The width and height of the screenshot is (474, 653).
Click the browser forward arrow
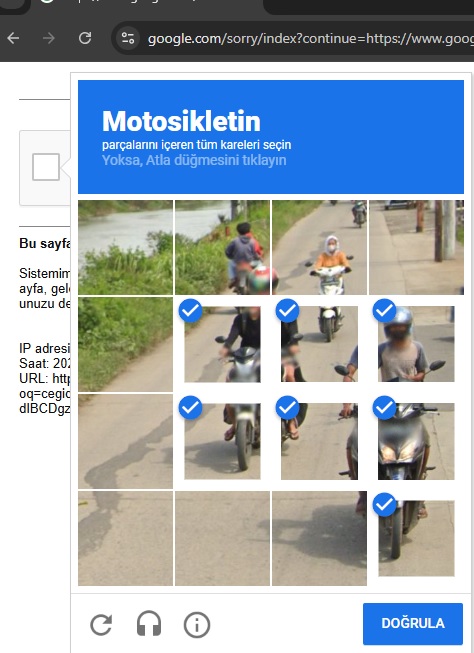tap(49, 38)
